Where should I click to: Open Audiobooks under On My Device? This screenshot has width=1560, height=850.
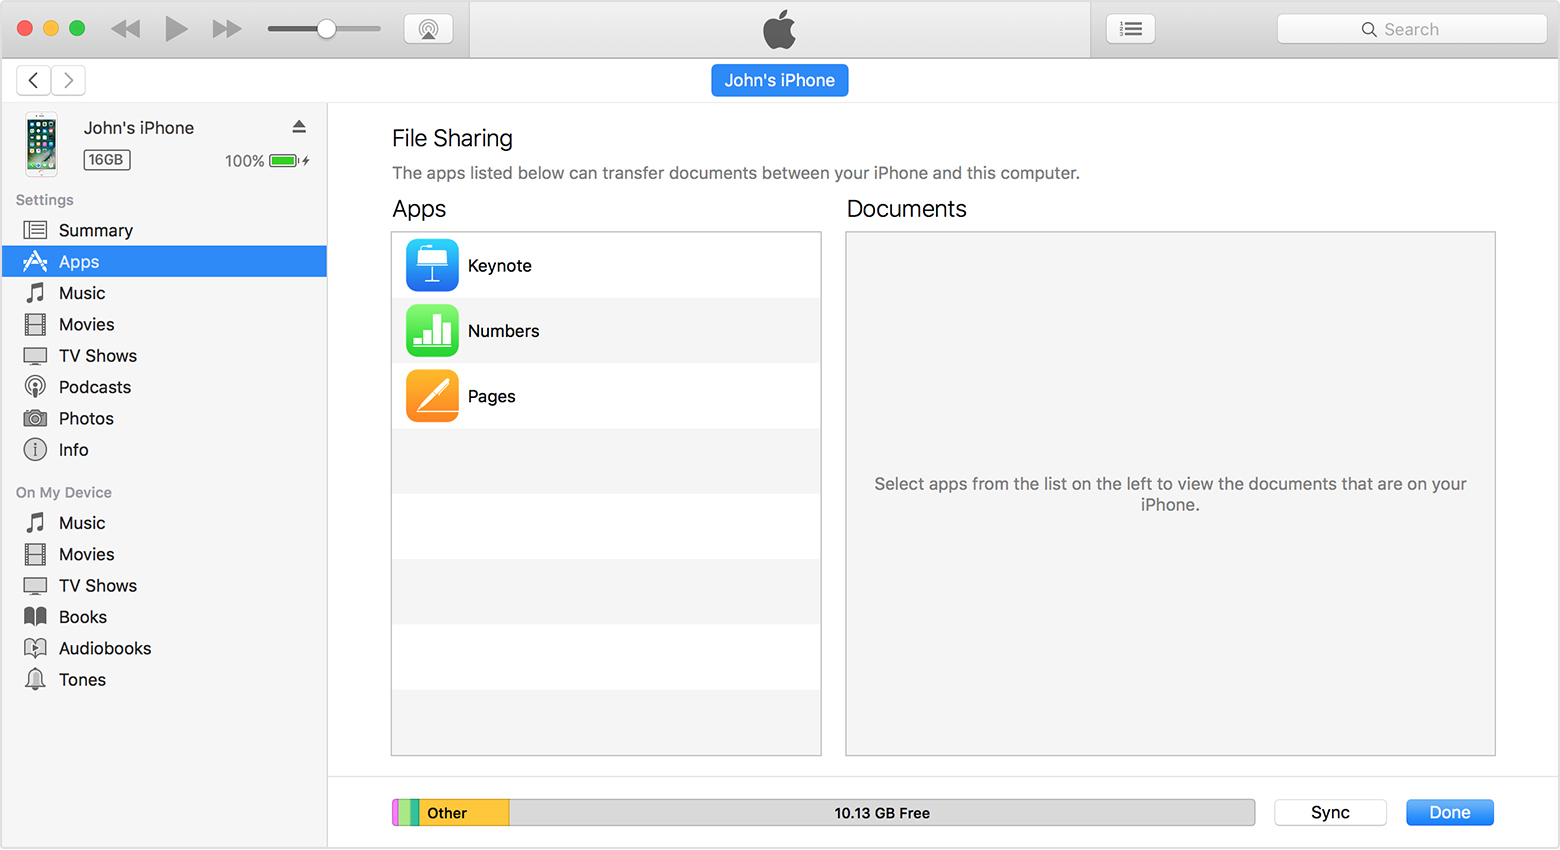164,648
